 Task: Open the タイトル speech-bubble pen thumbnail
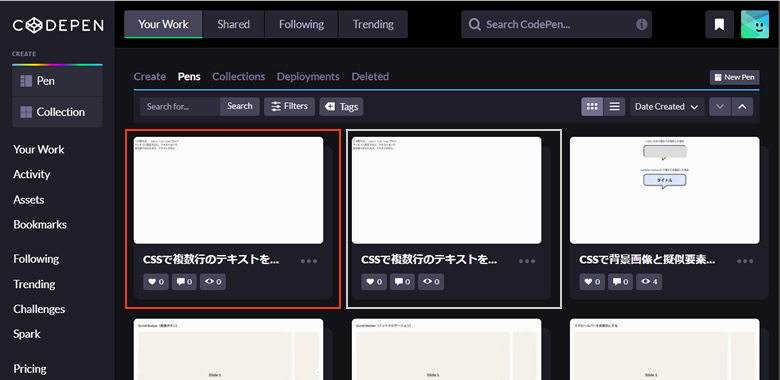(x=665, y=190)
